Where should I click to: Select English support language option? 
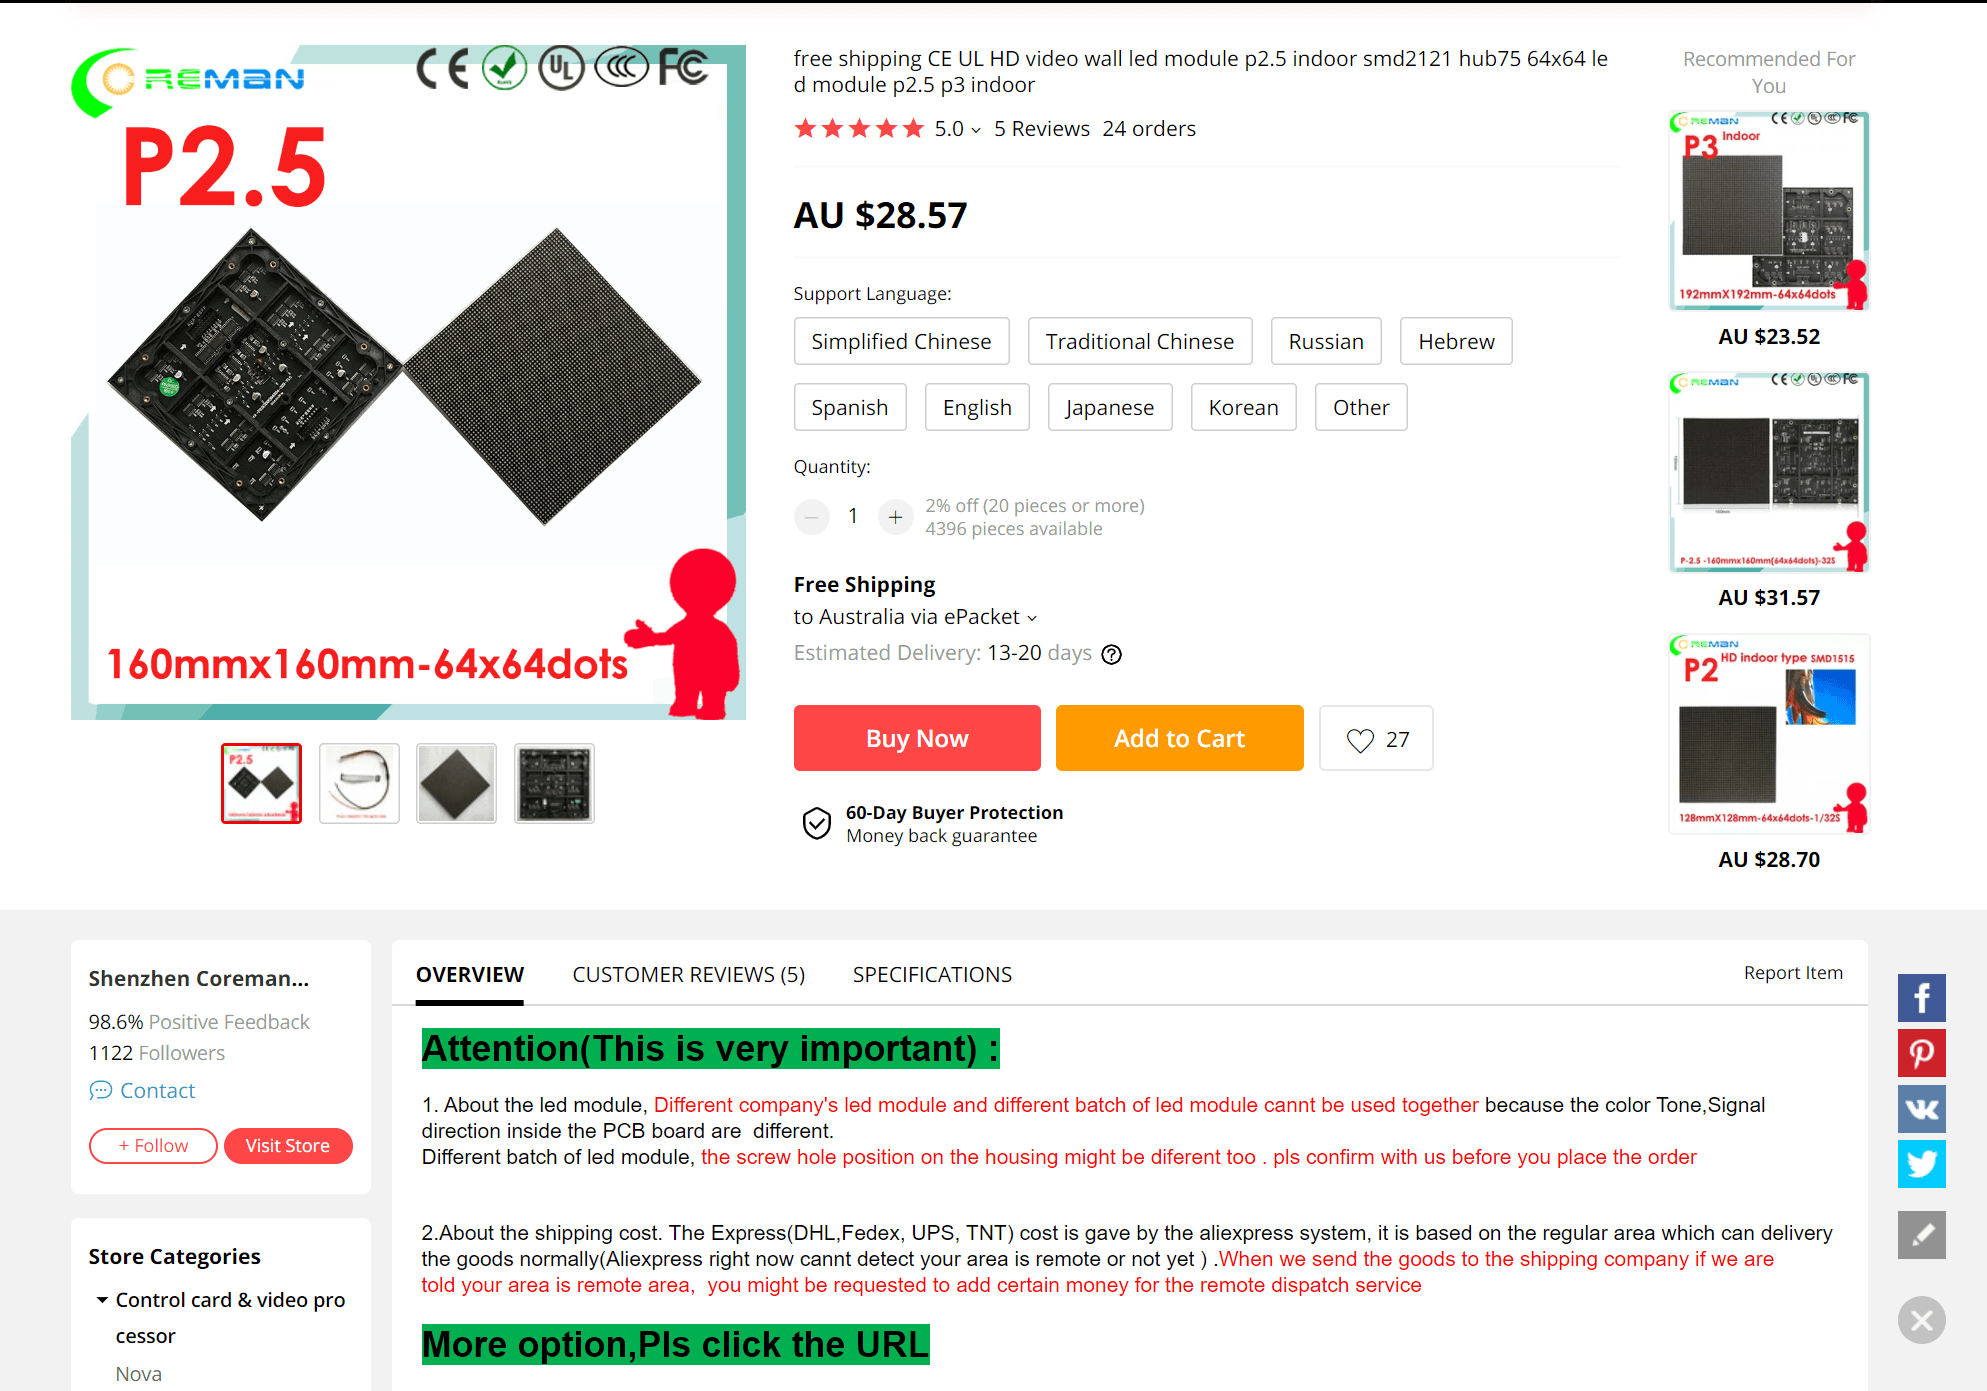click(977, 407)
